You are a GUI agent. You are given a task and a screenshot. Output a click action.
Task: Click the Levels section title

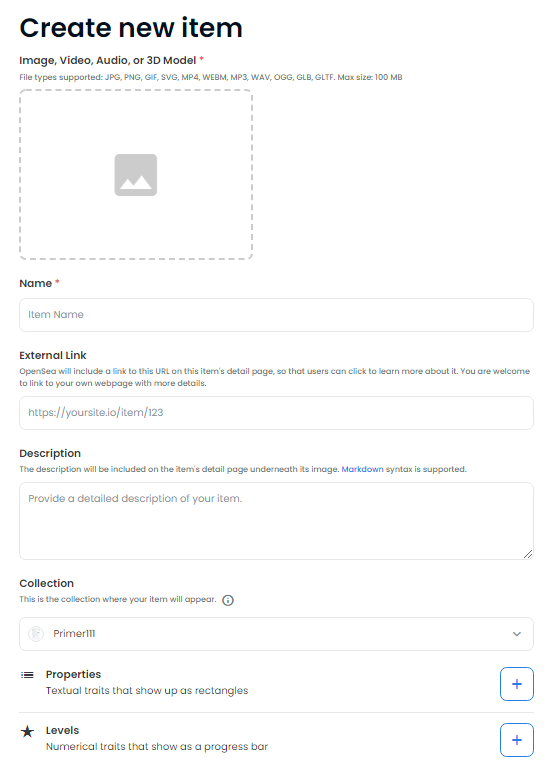(x=62, y=730)
